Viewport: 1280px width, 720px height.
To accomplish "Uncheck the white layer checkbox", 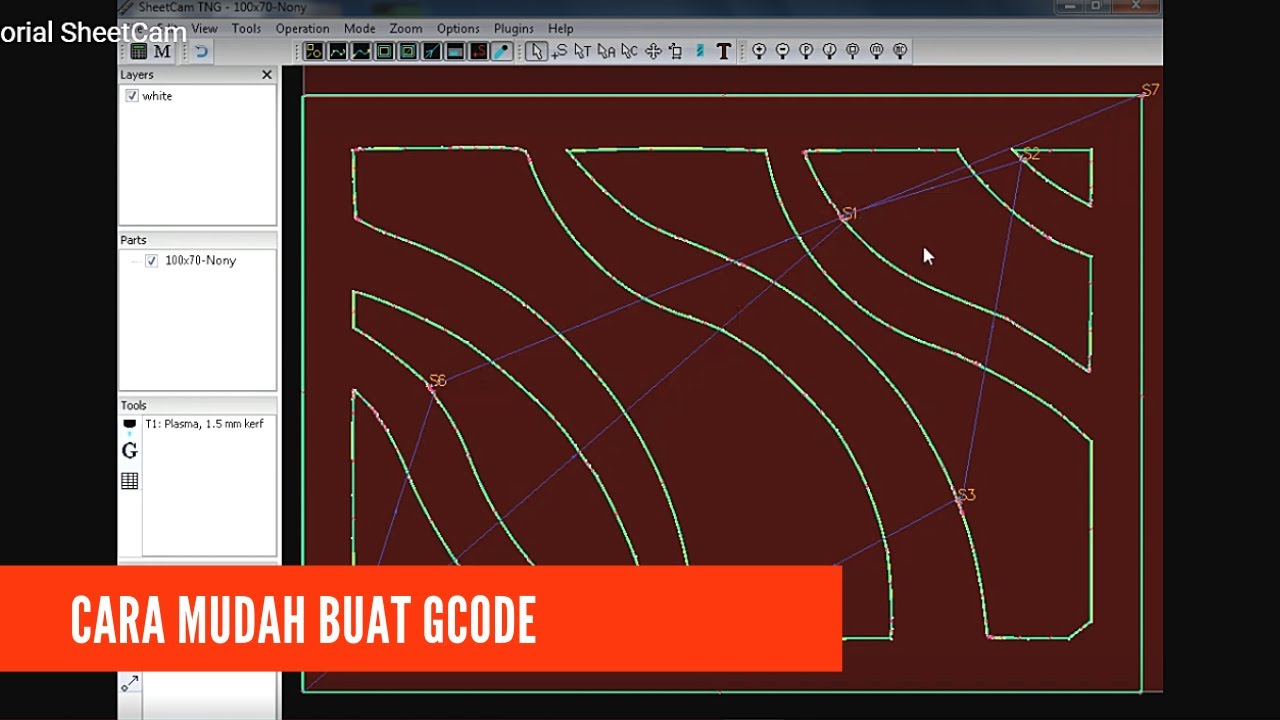I will click(x=132, y=96).
